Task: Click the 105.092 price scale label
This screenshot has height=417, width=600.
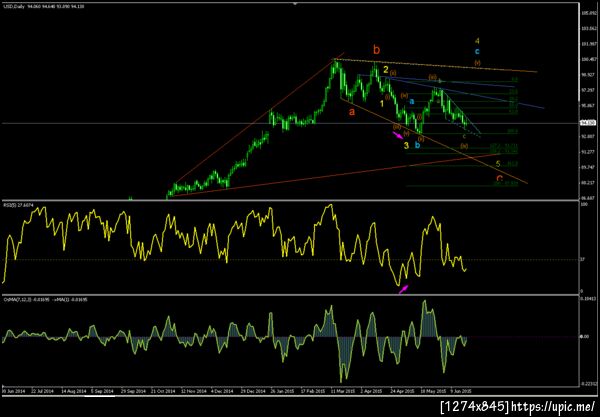Action: (x=590, y=13)
